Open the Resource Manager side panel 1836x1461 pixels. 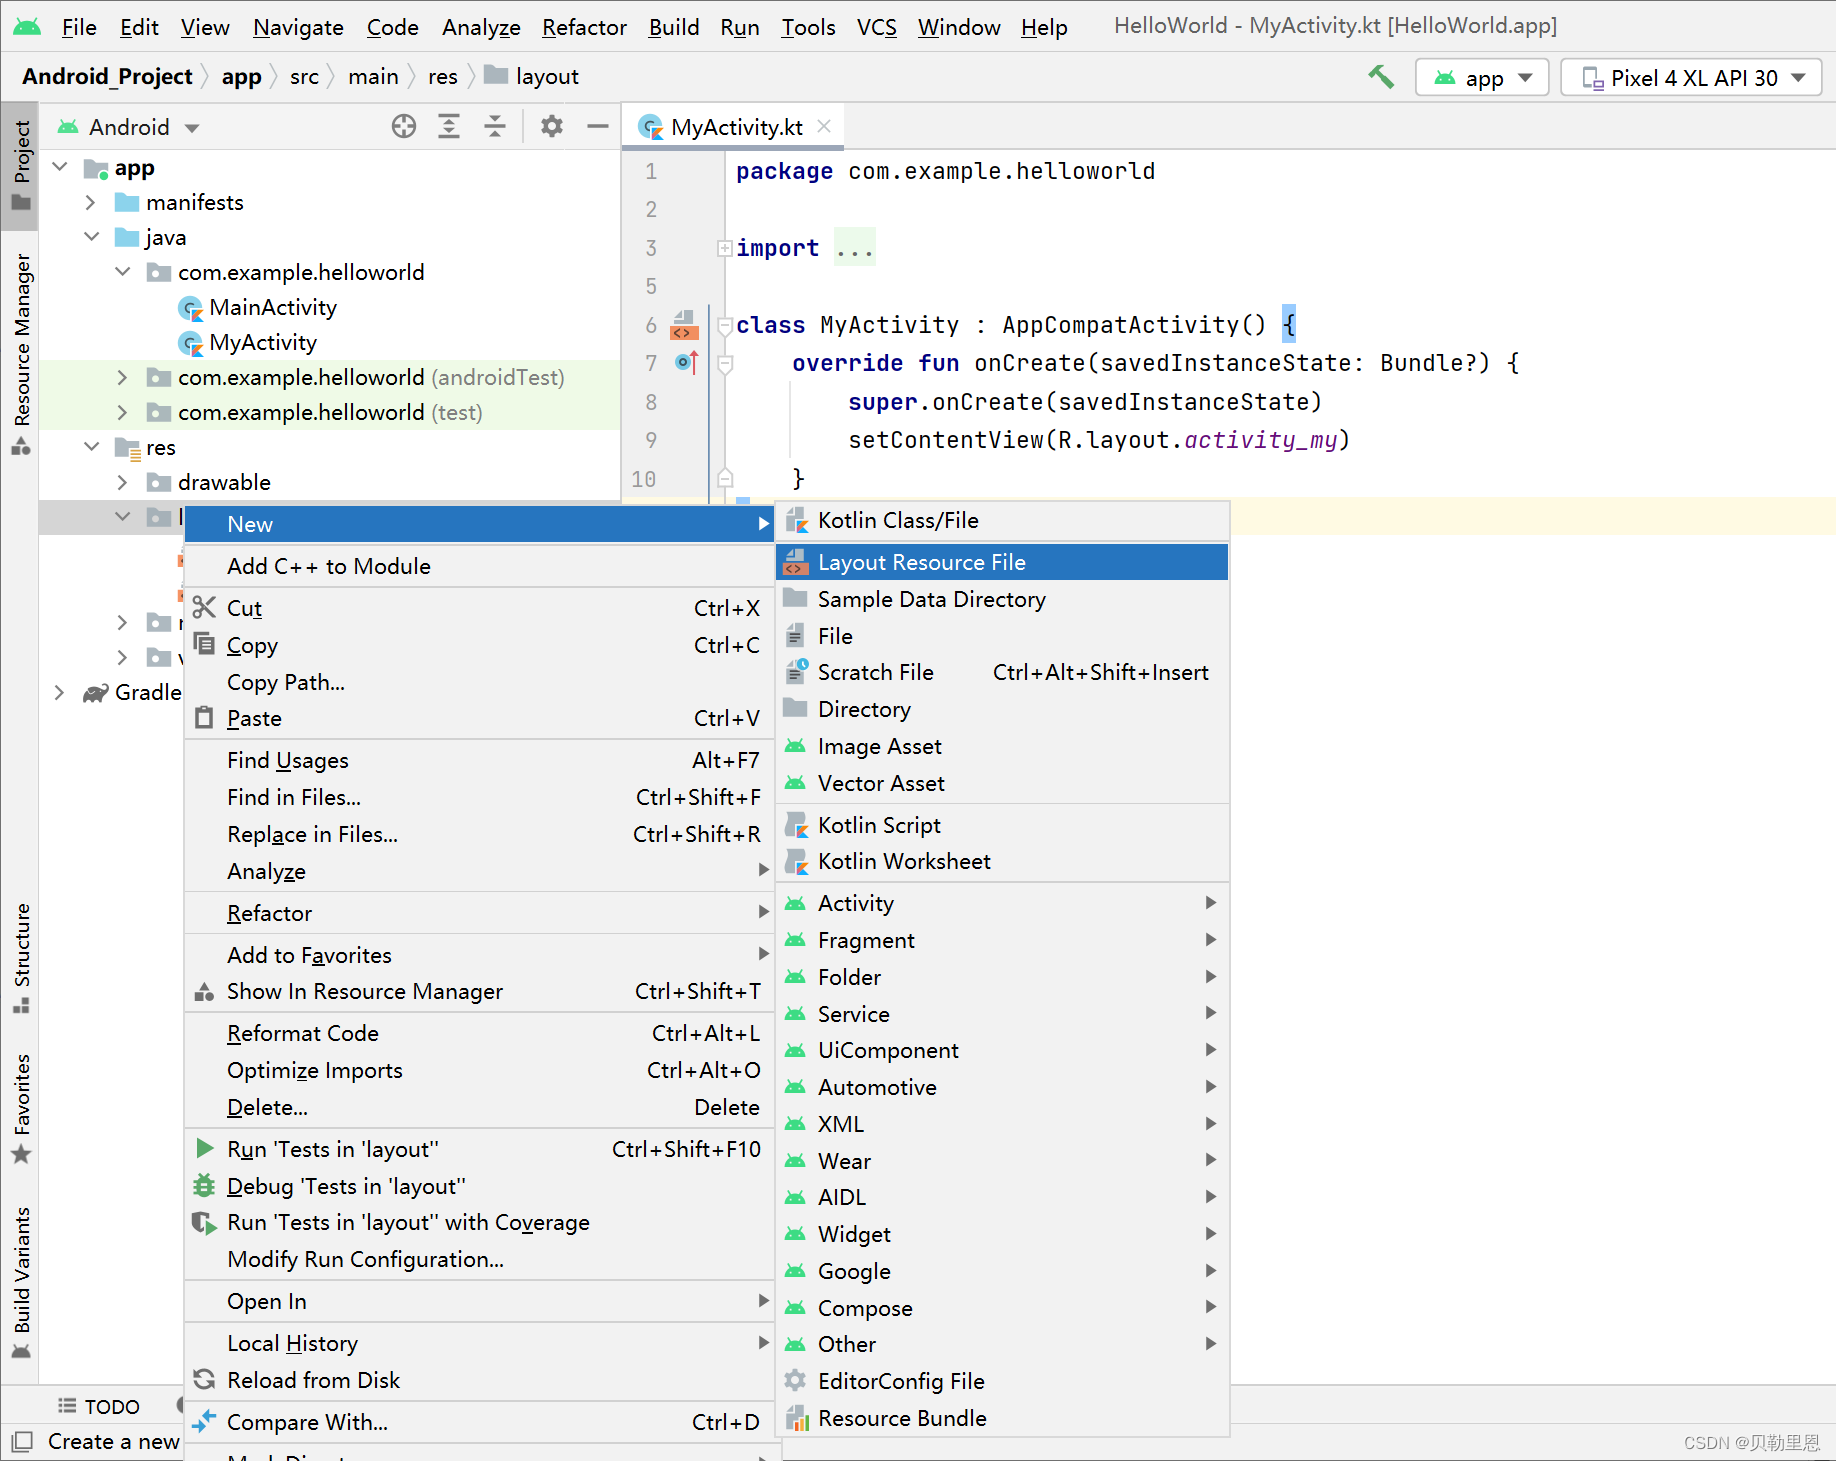pos(21,354)
